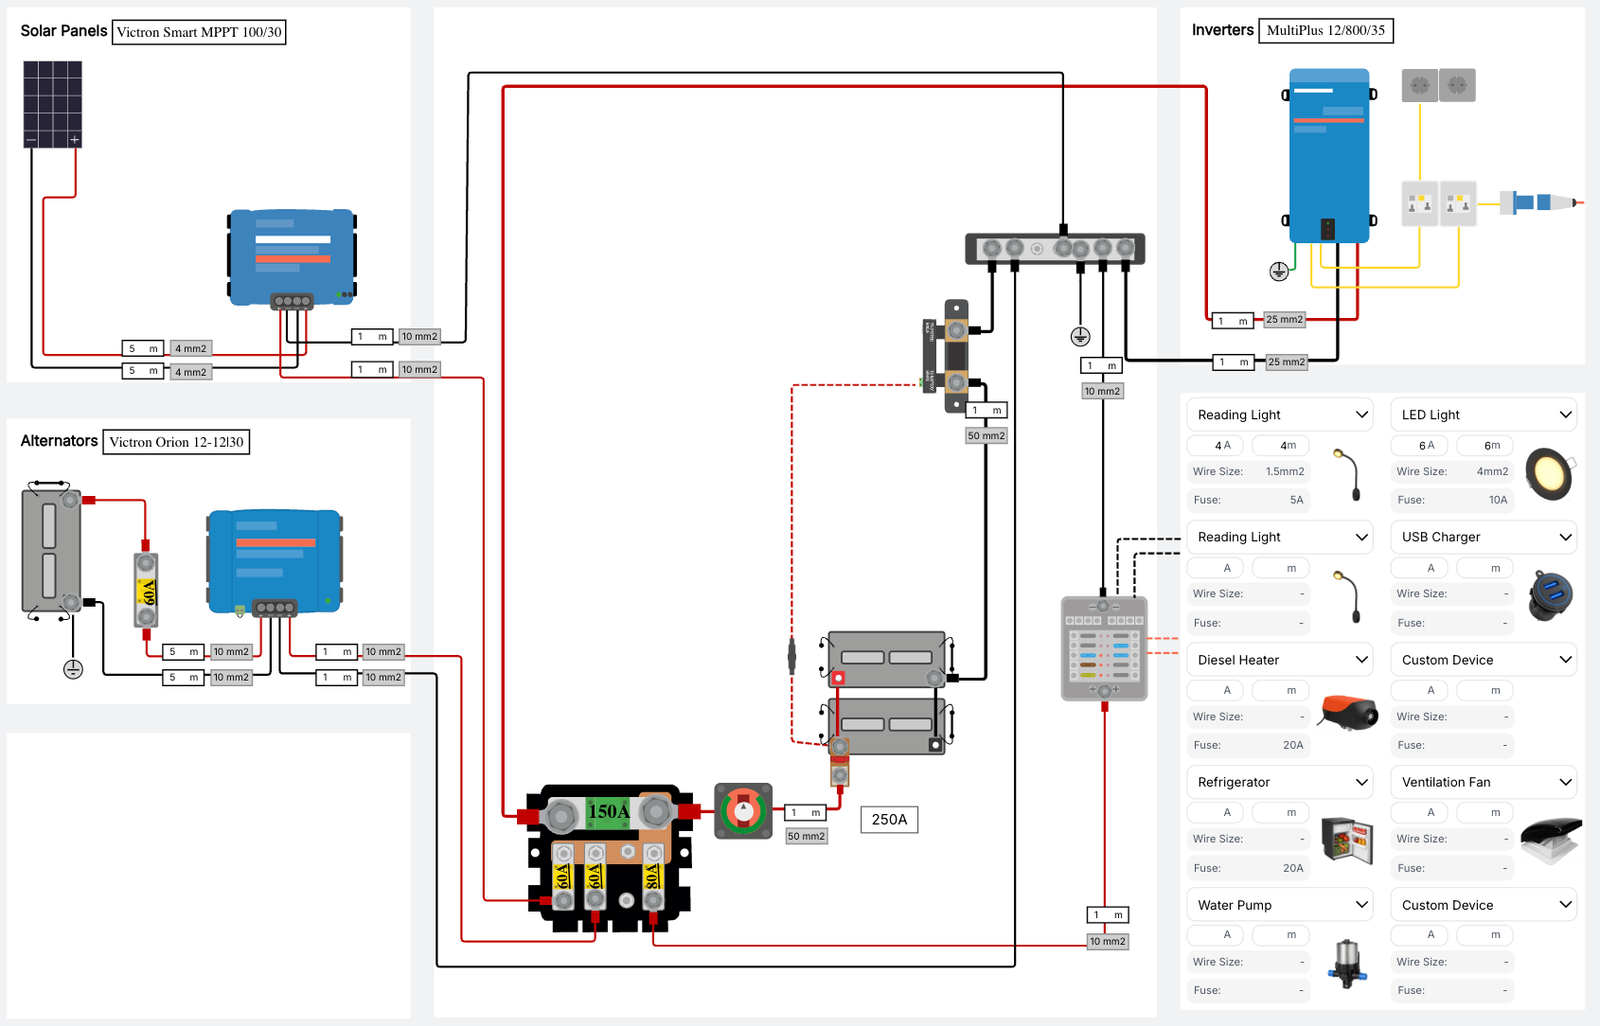Select the red battery disconnect switch

[743, 811]
